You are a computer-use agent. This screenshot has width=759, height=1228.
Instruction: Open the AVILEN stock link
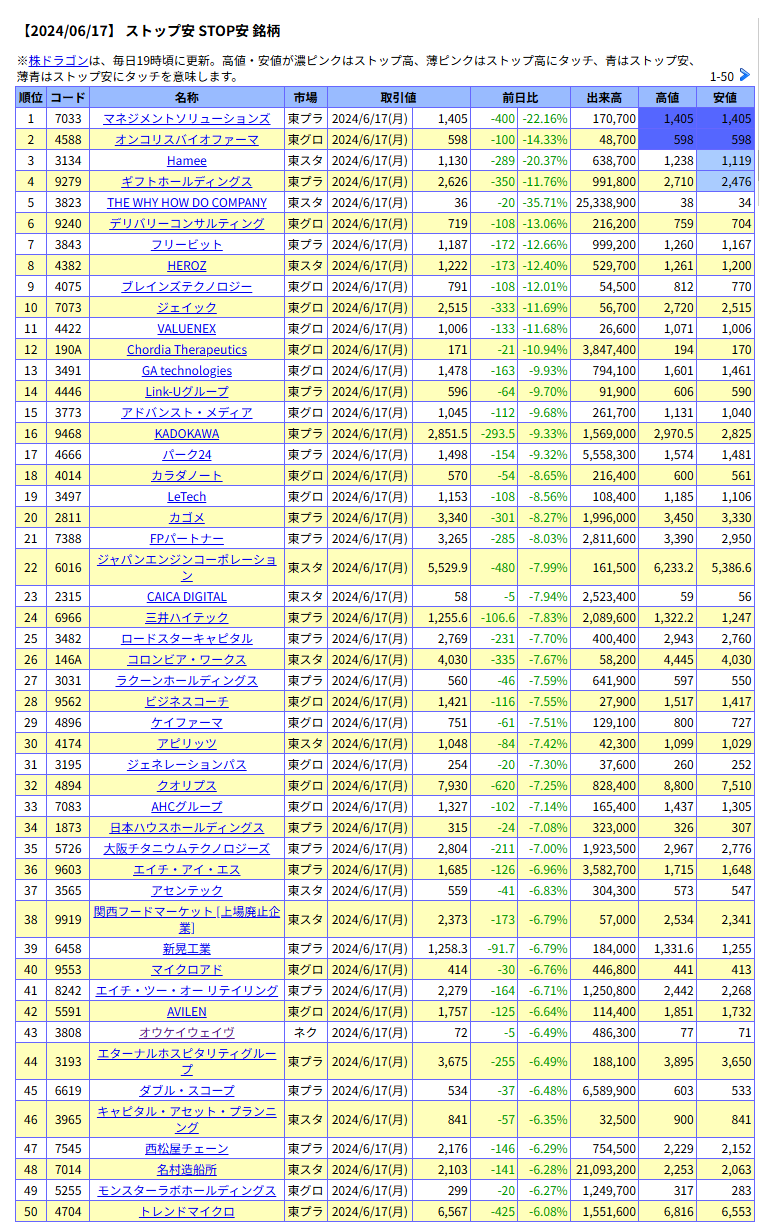(187, 1011)
